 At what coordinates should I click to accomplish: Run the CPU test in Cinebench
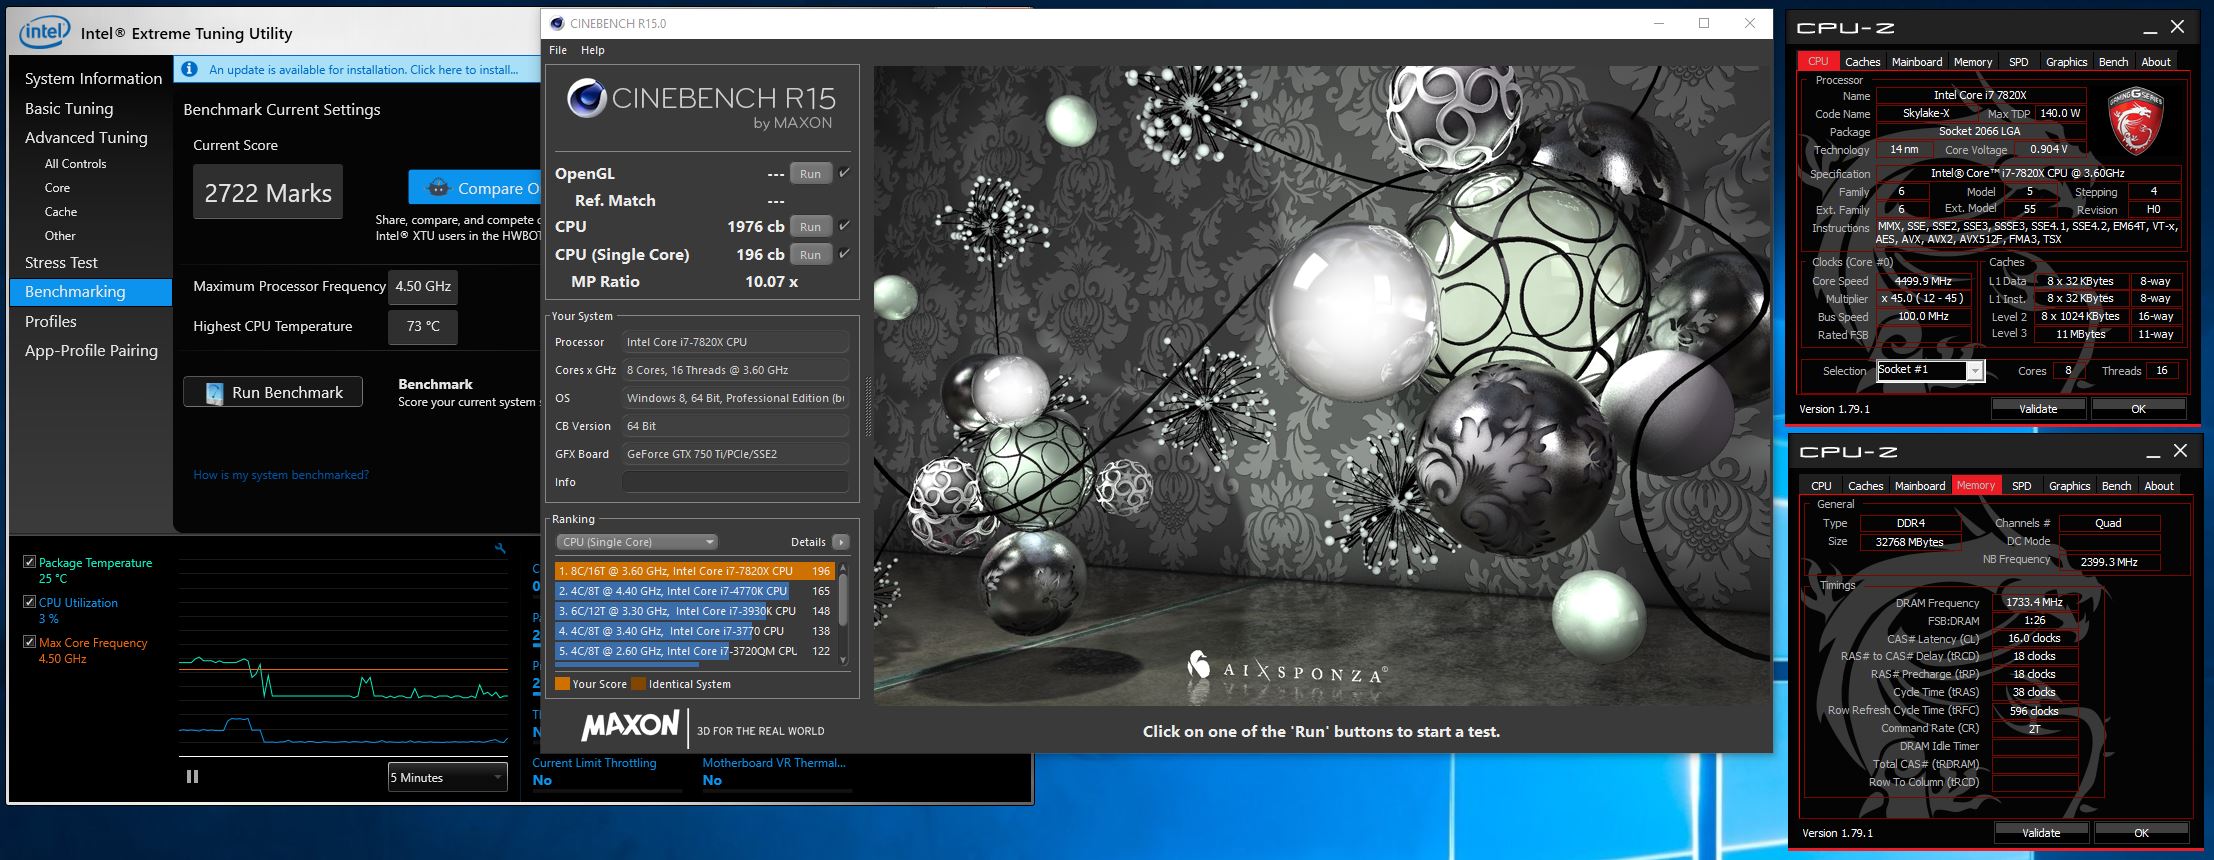pos(810,227)
